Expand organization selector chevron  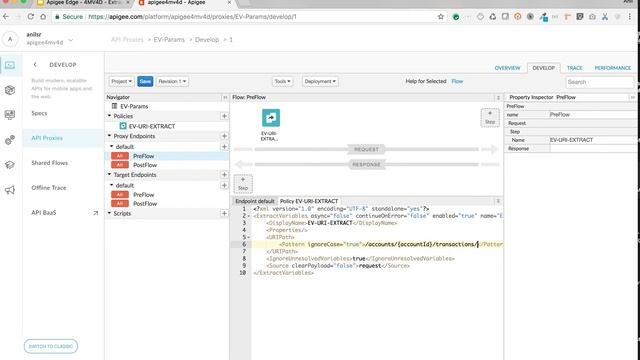click(x=71, y=40)
